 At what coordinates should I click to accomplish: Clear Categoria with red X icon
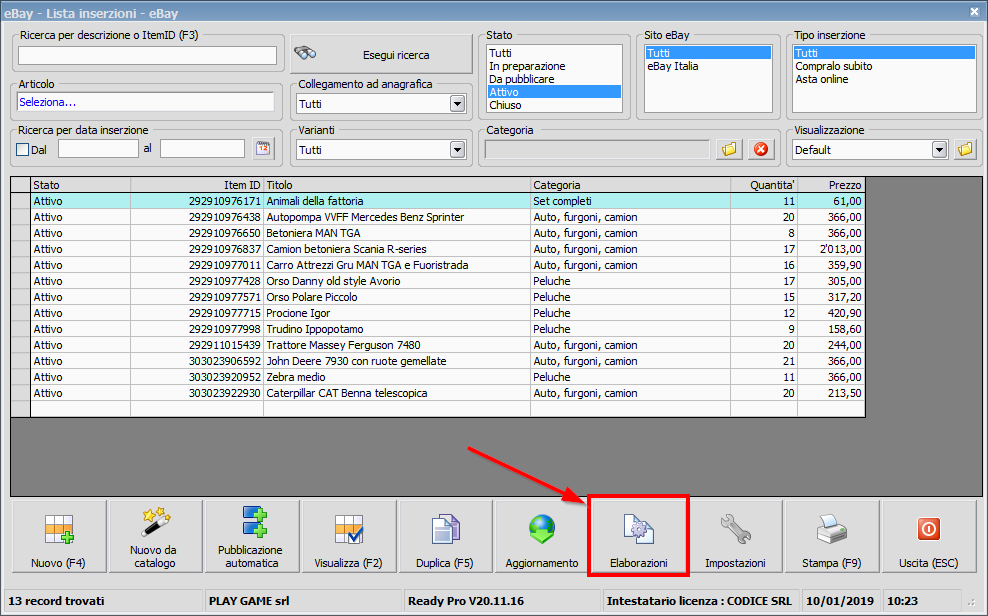[761, 149]
